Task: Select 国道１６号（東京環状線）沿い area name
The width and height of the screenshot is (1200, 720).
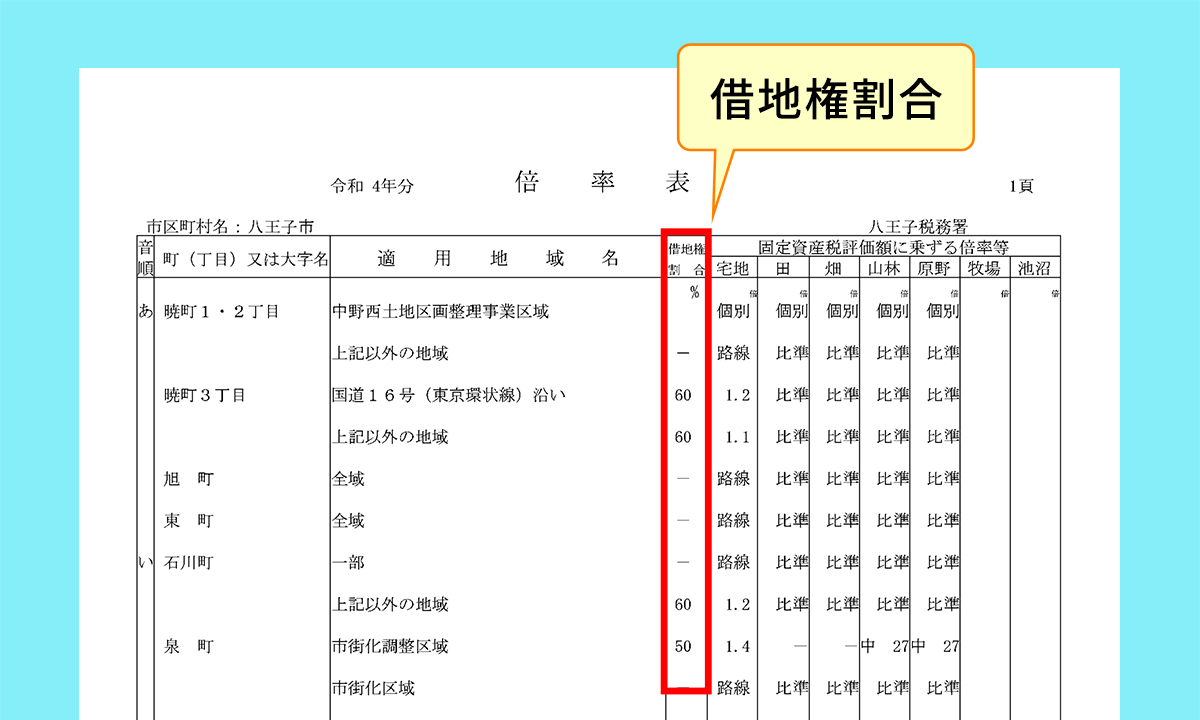Action: point(449,396)
